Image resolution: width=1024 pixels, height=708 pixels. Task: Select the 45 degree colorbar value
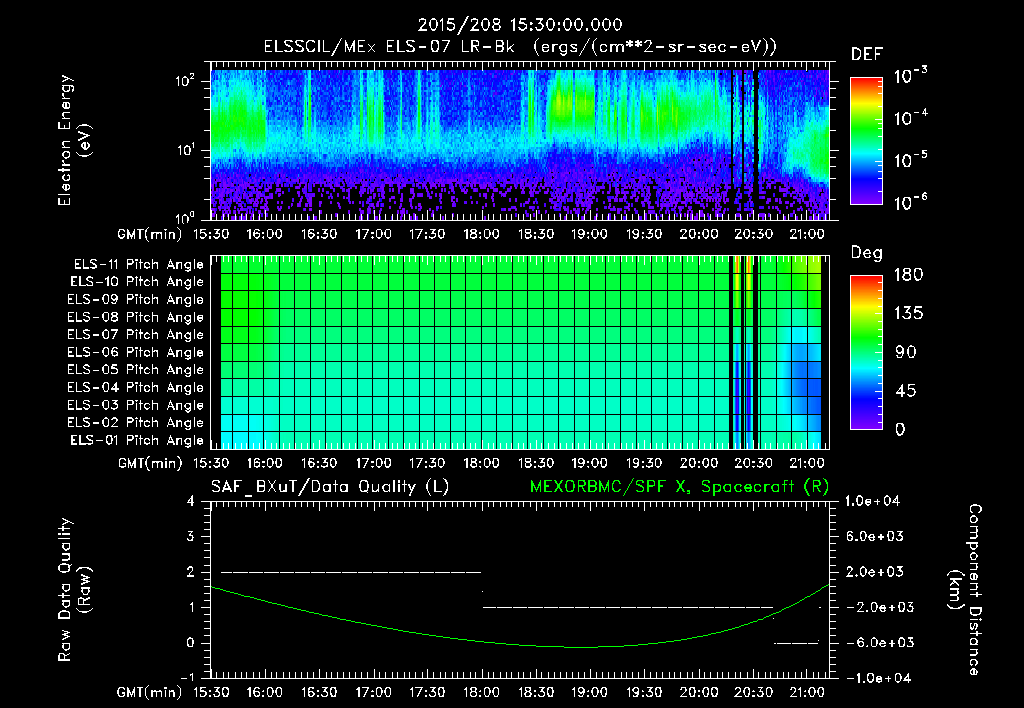pyautogui.click(x=904, y=391)
